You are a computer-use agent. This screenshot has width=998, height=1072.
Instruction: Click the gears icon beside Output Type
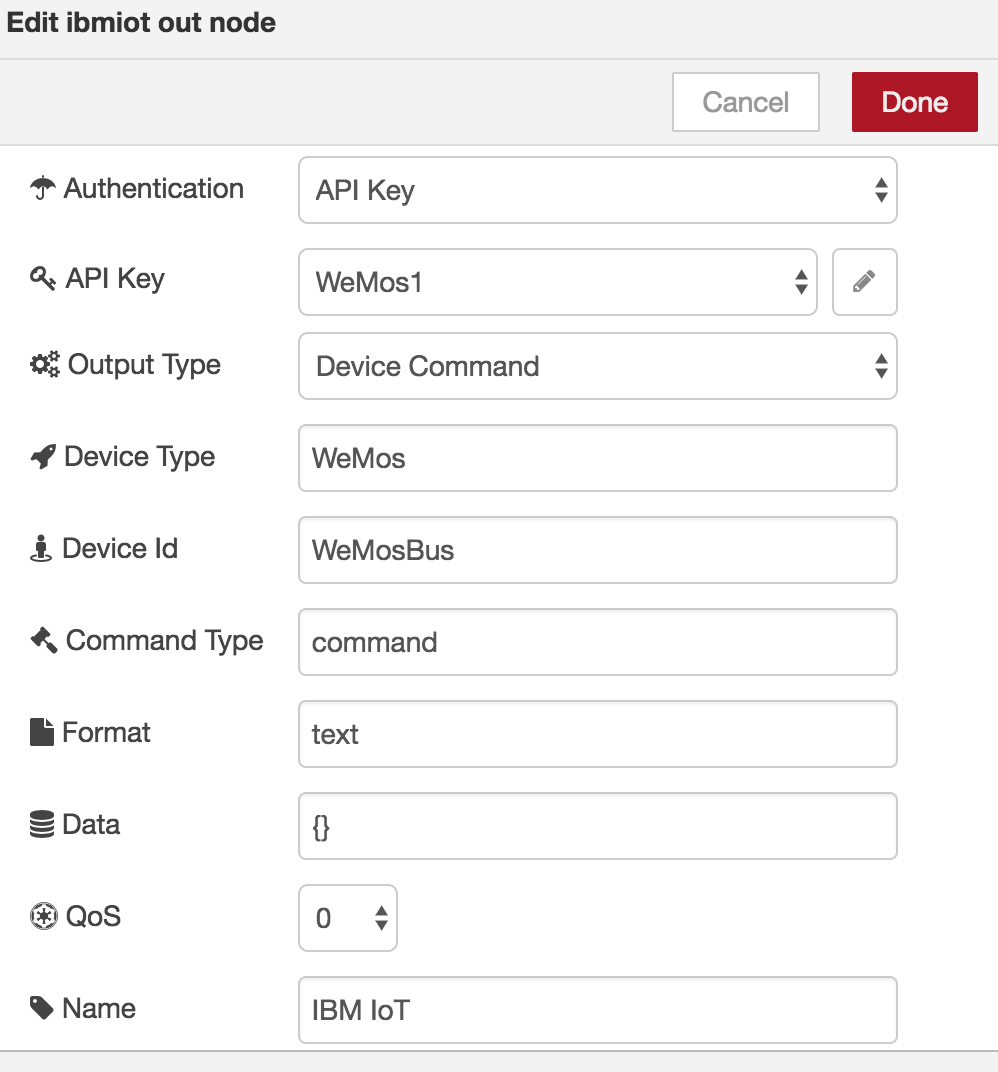pyautogui.click(x=45, y=365)
